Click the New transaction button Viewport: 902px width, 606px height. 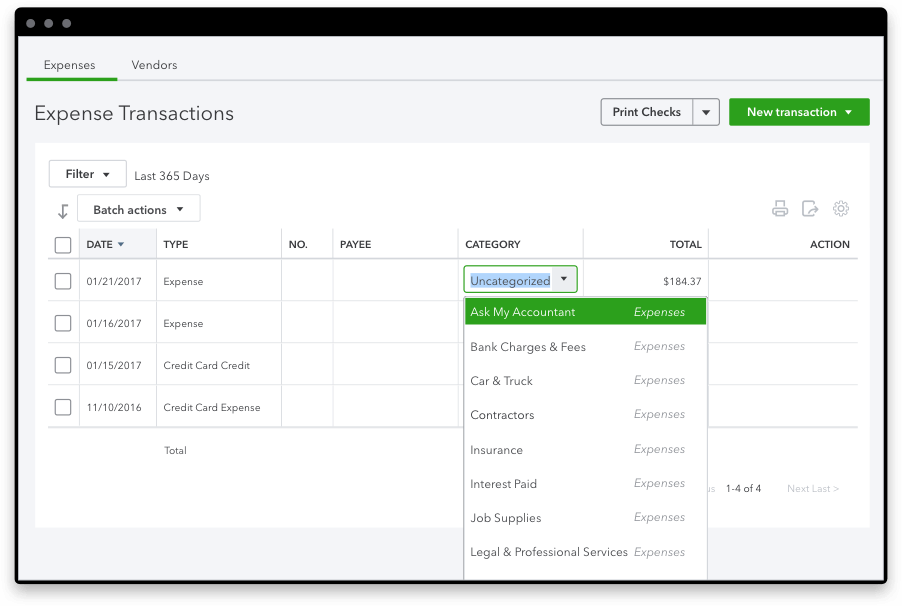click(799, 112)
